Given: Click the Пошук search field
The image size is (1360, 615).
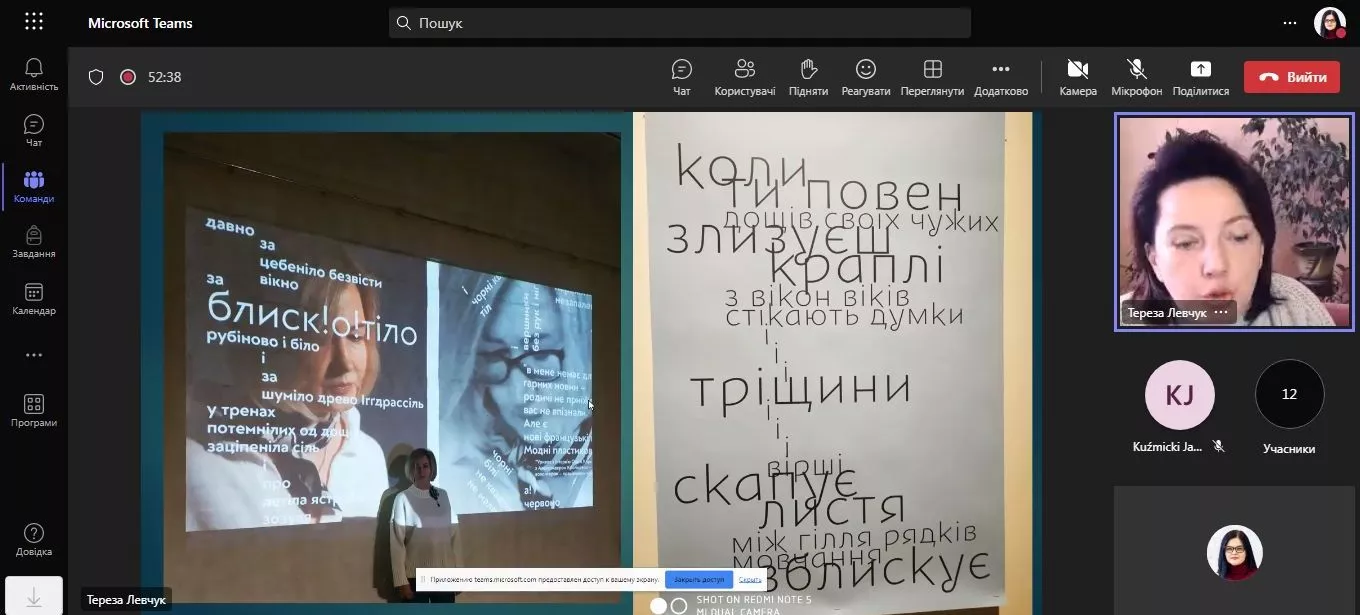Looking at the screenshot, I should (679, 22).
